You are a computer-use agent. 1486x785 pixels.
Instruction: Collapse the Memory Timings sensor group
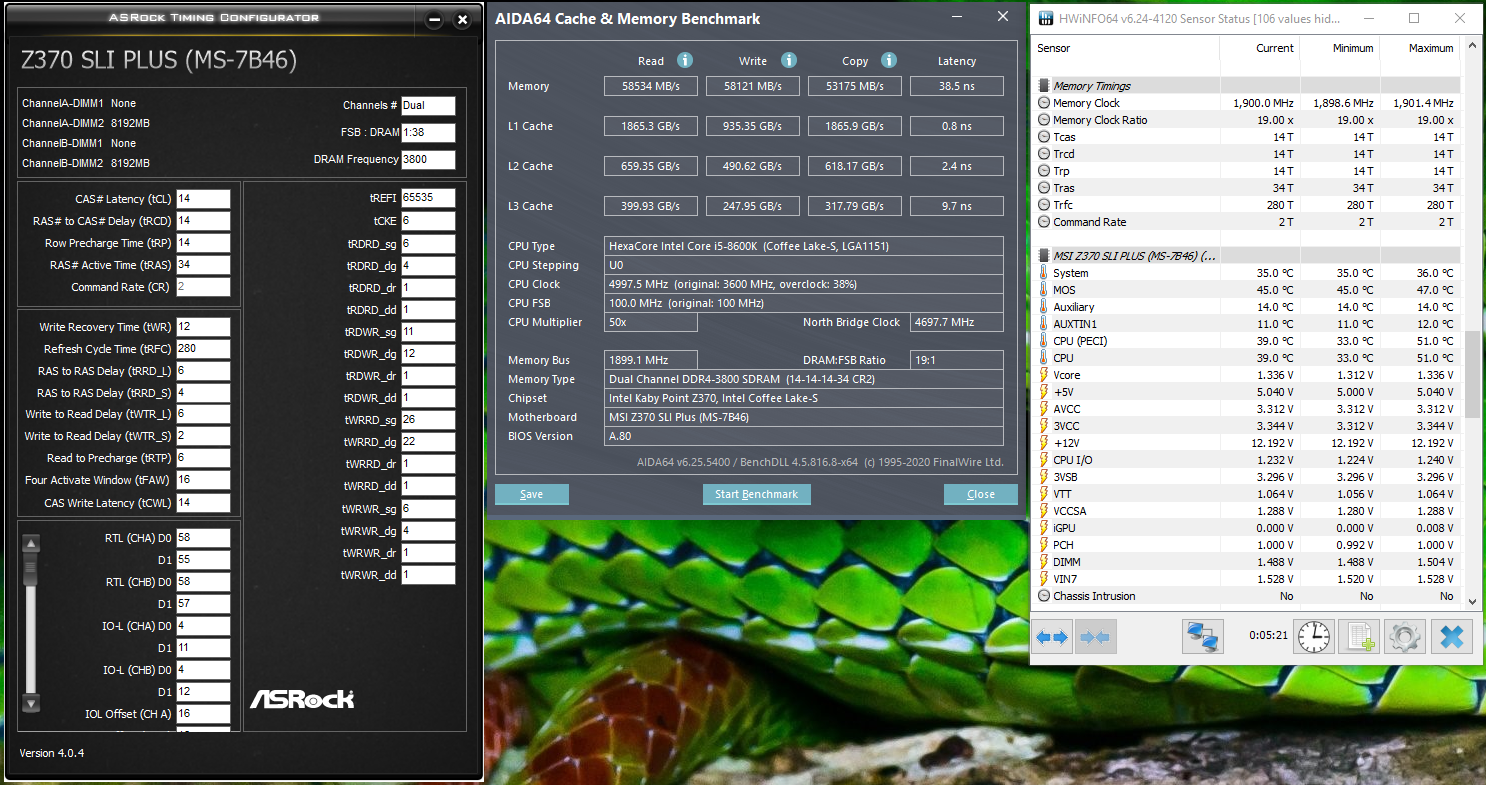tap(1044, 86)
